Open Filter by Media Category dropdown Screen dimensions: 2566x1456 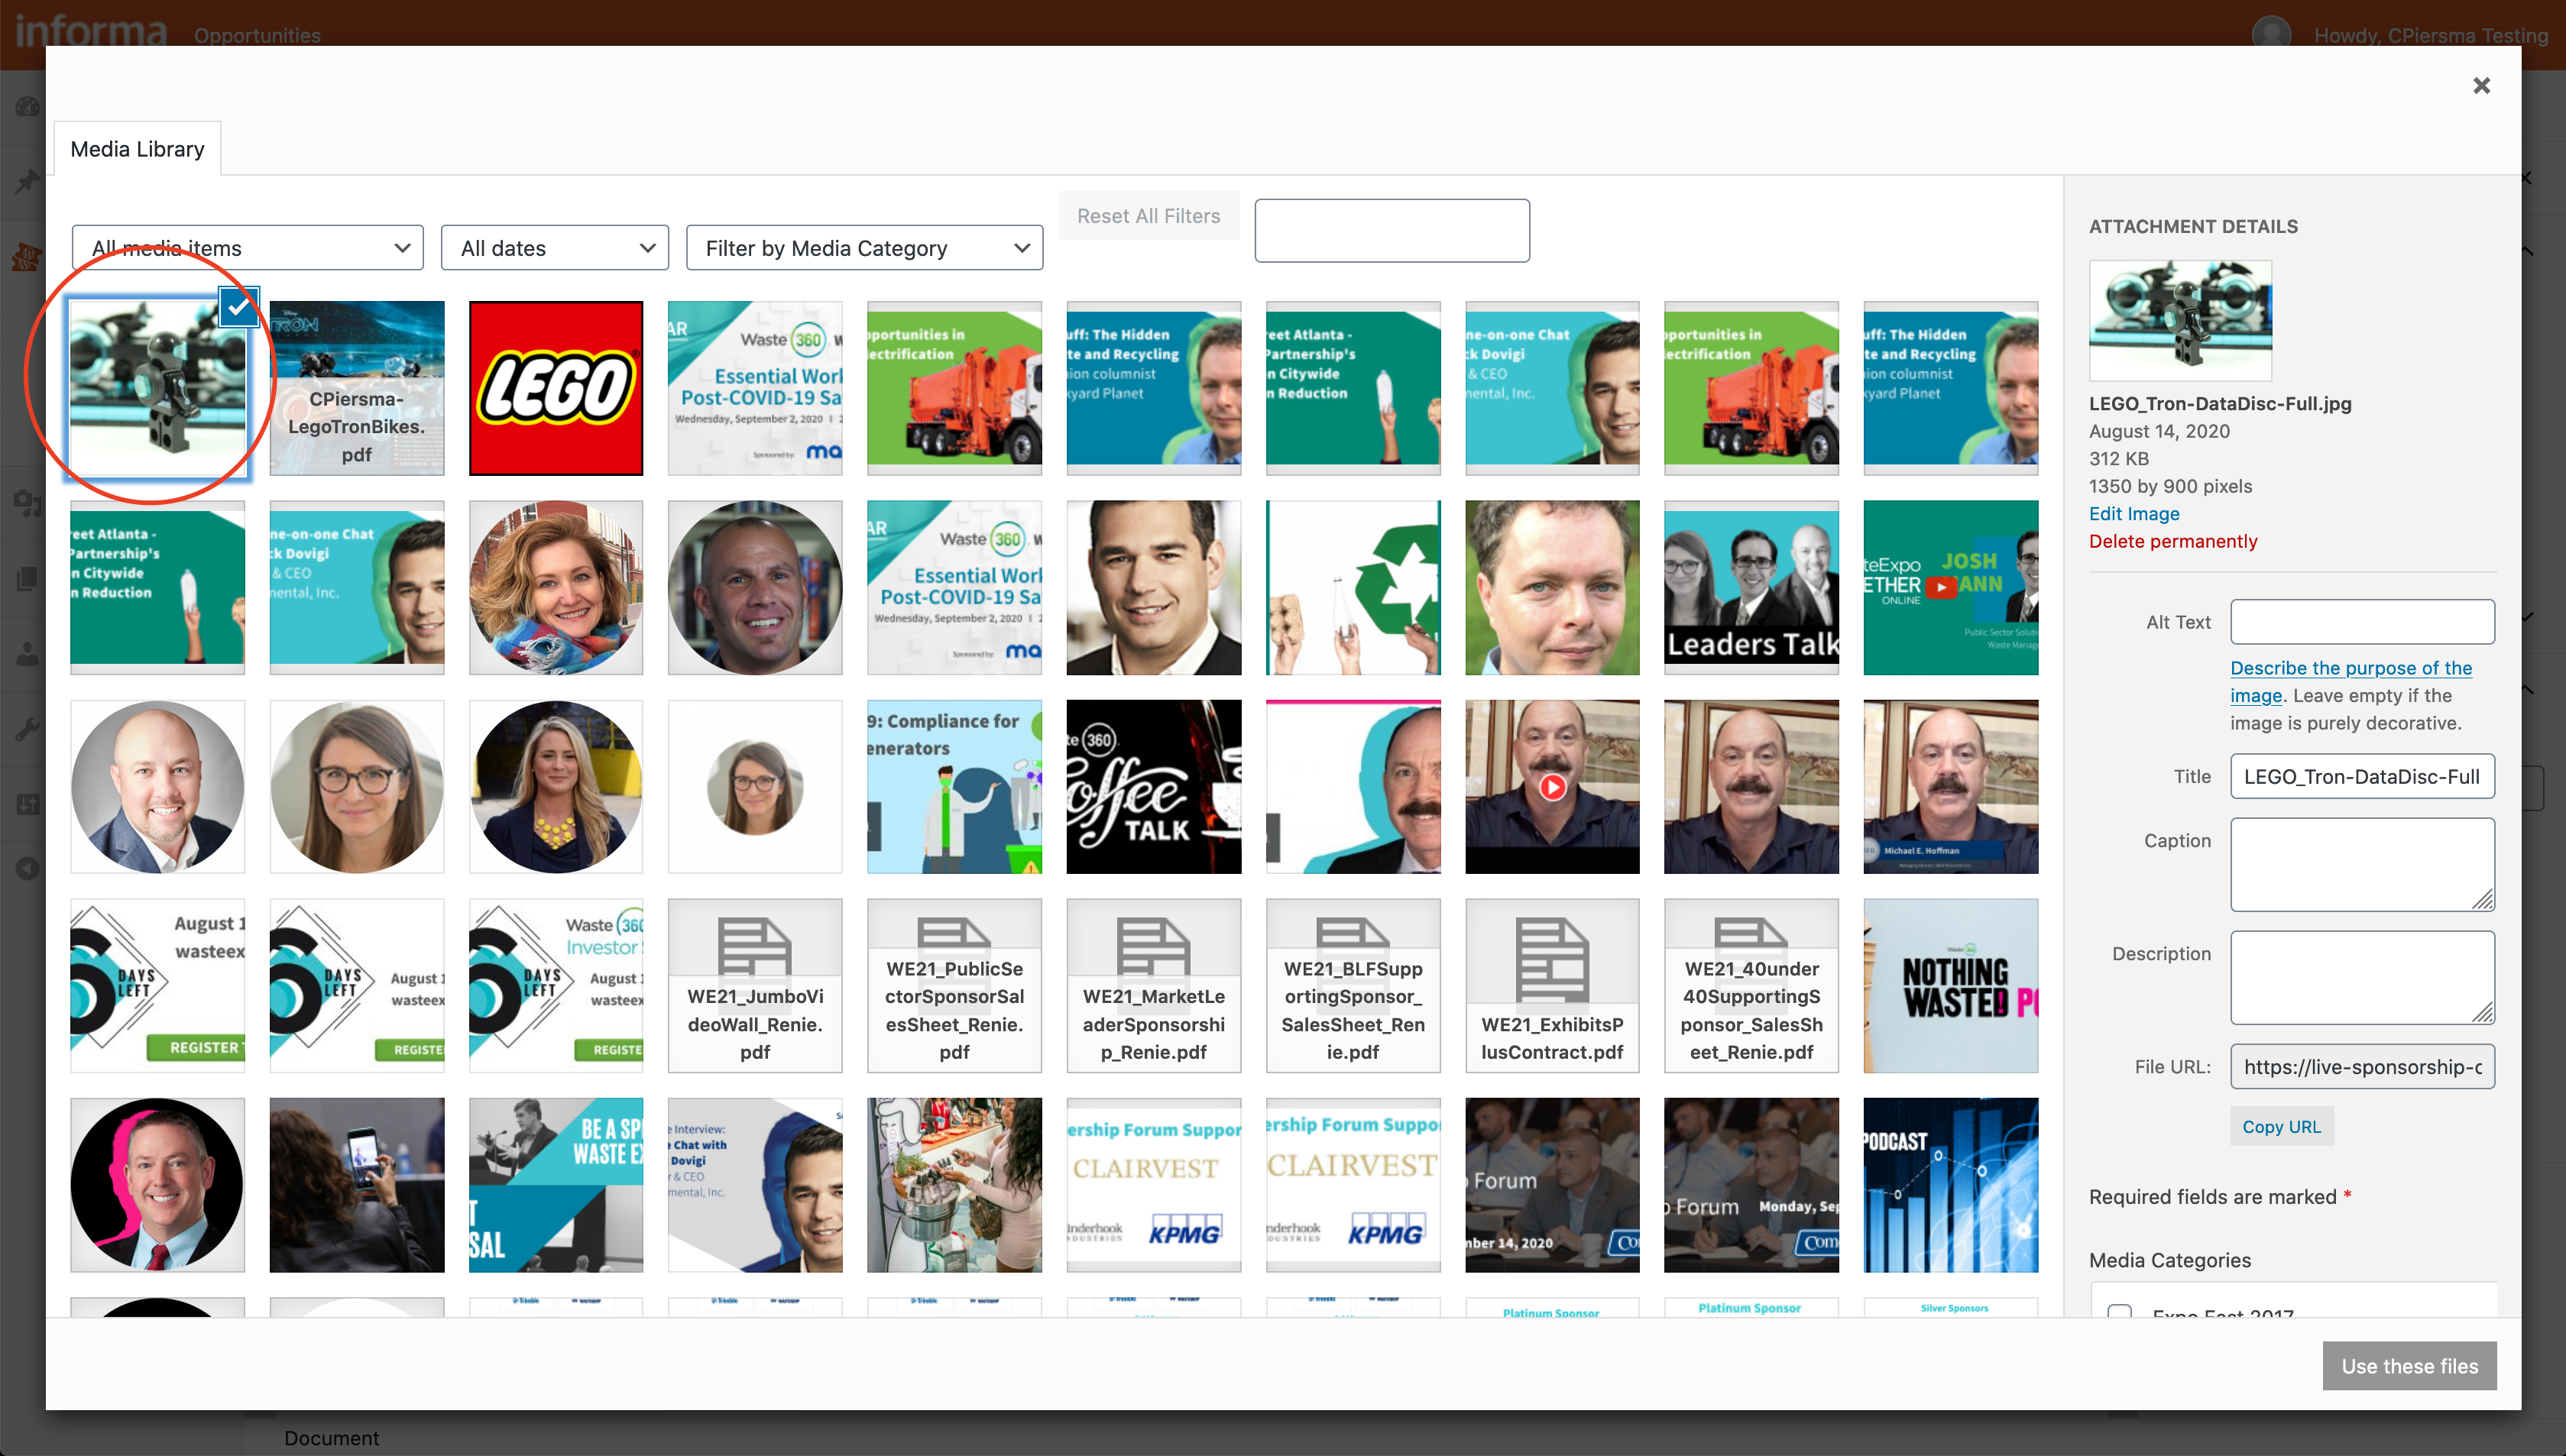point(864,247)
